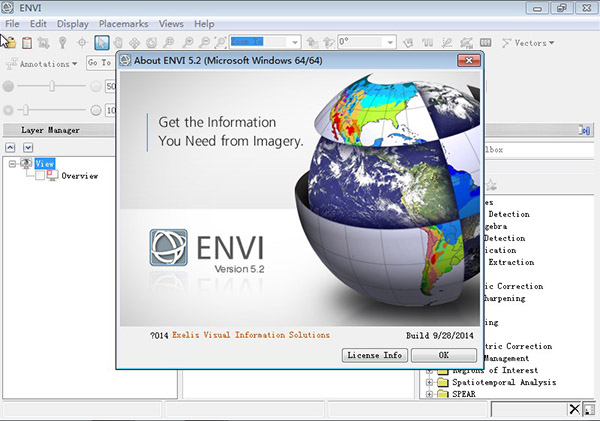Click the Go To input field

(101, 63)
